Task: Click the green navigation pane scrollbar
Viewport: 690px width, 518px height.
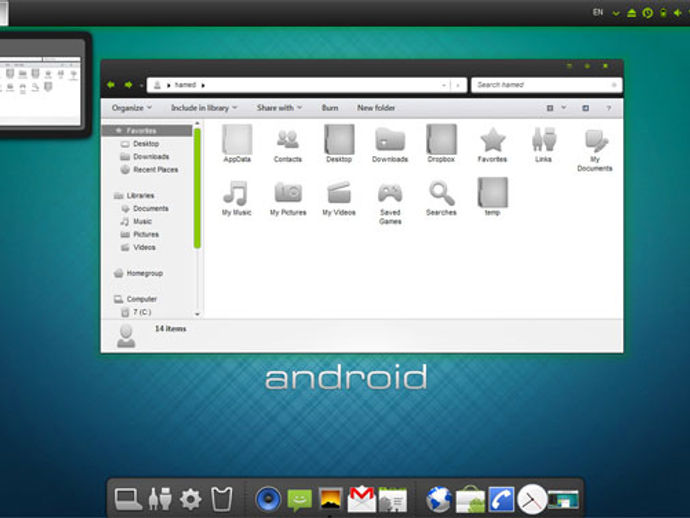Action: (x=197, y=188)
